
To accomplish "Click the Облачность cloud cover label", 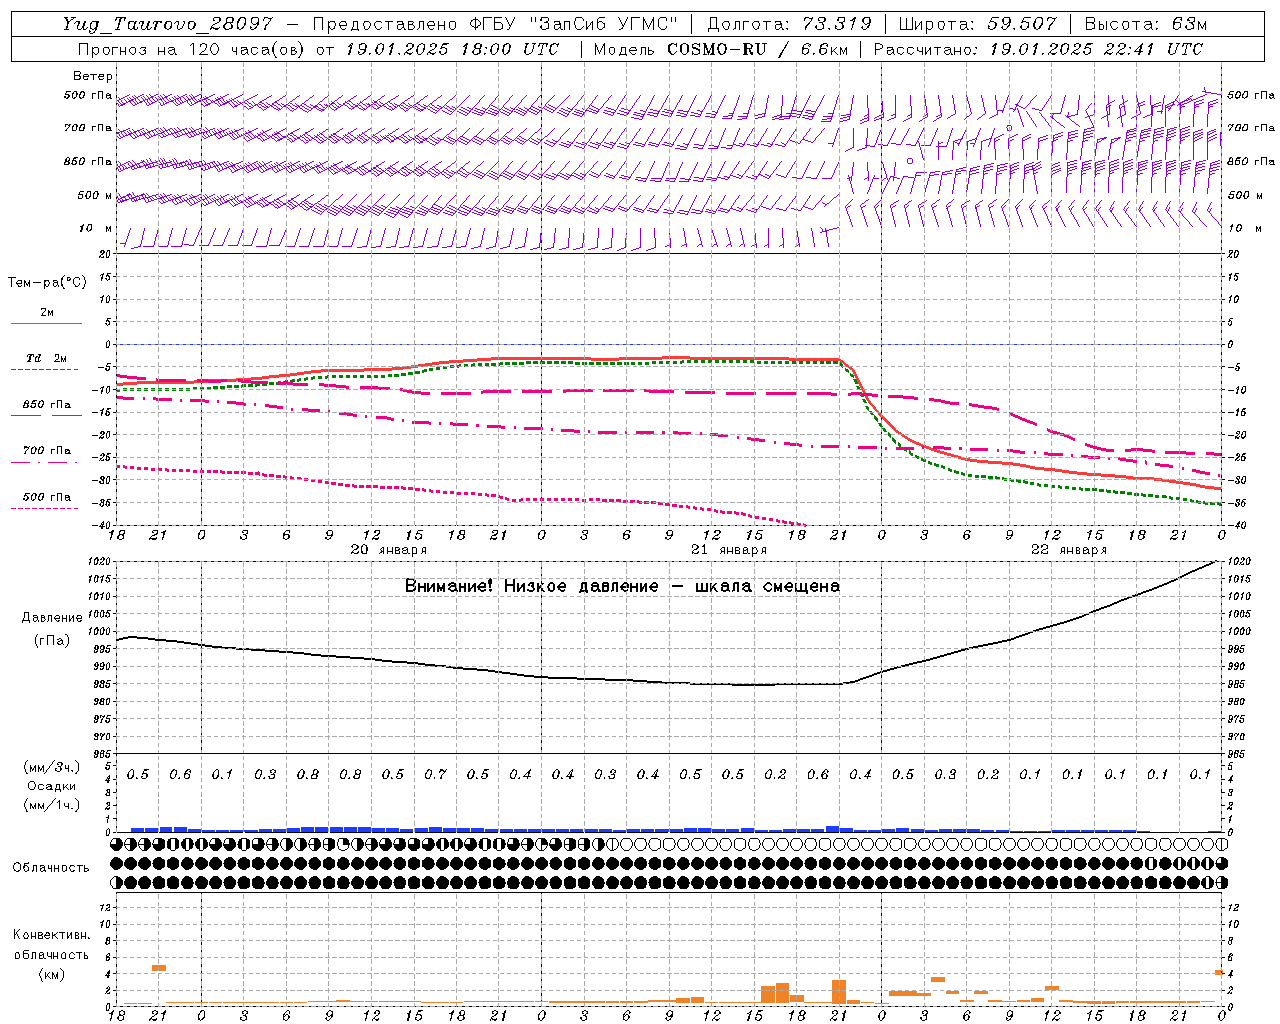I will 51,868.
